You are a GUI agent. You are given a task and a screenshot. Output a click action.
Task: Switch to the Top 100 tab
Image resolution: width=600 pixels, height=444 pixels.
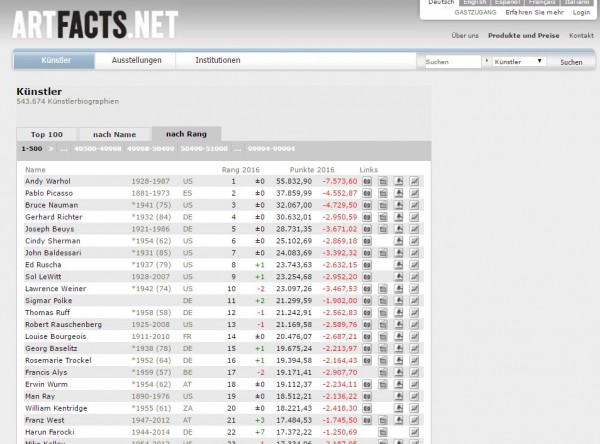47,134
